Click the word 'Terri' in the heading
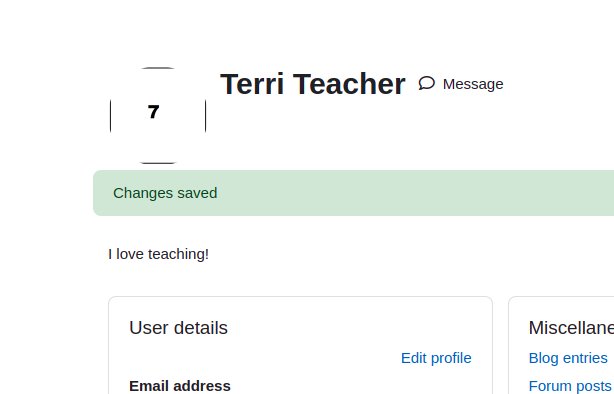This screenshot has height=394, width=614. [252, 84]
